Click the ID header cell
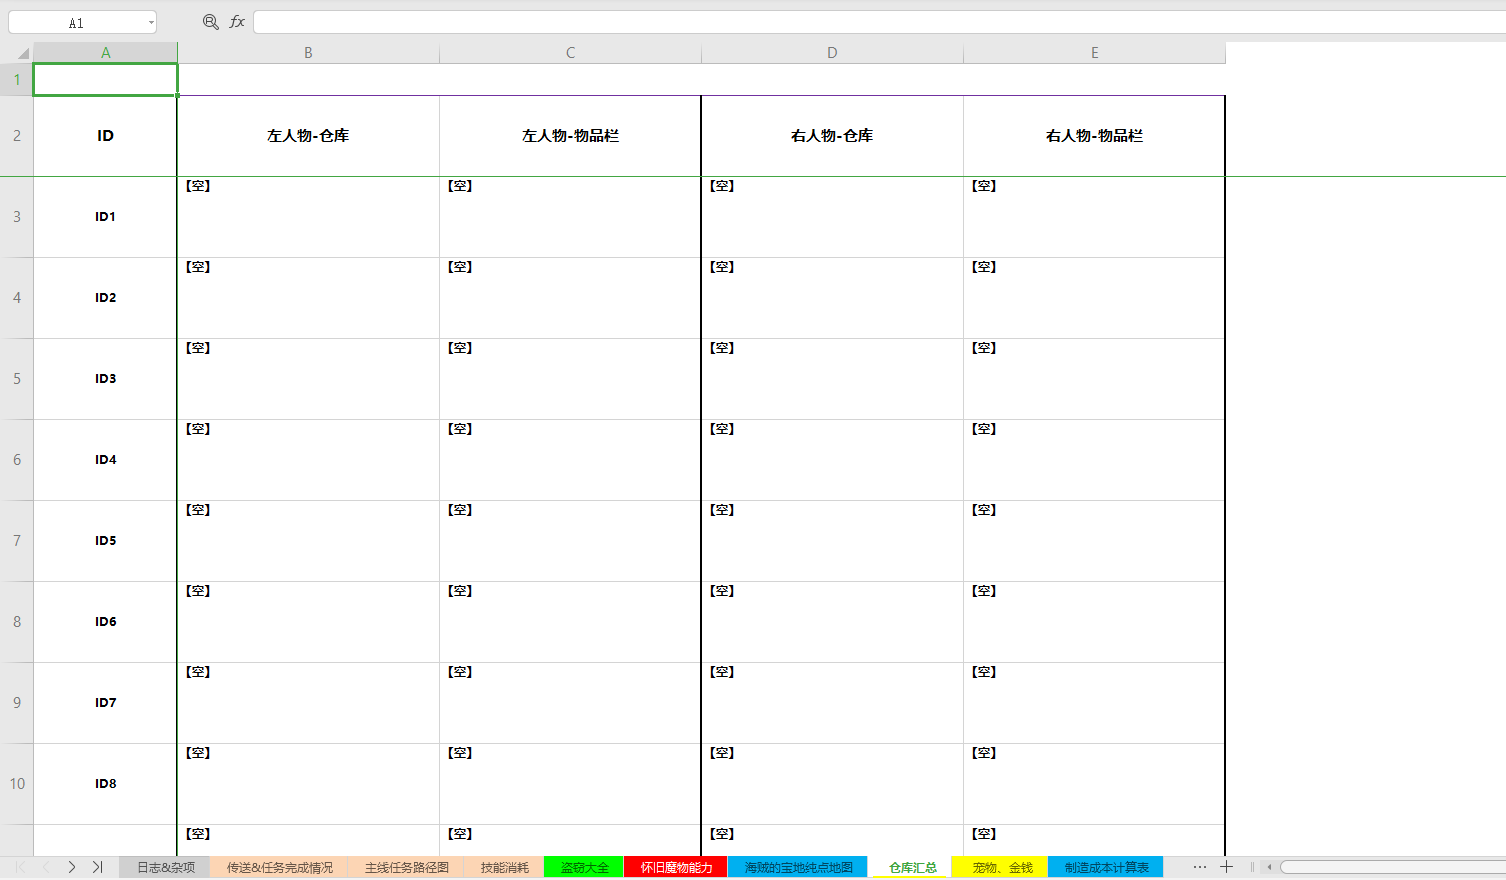1506x880 pixels. click(105, 136)
